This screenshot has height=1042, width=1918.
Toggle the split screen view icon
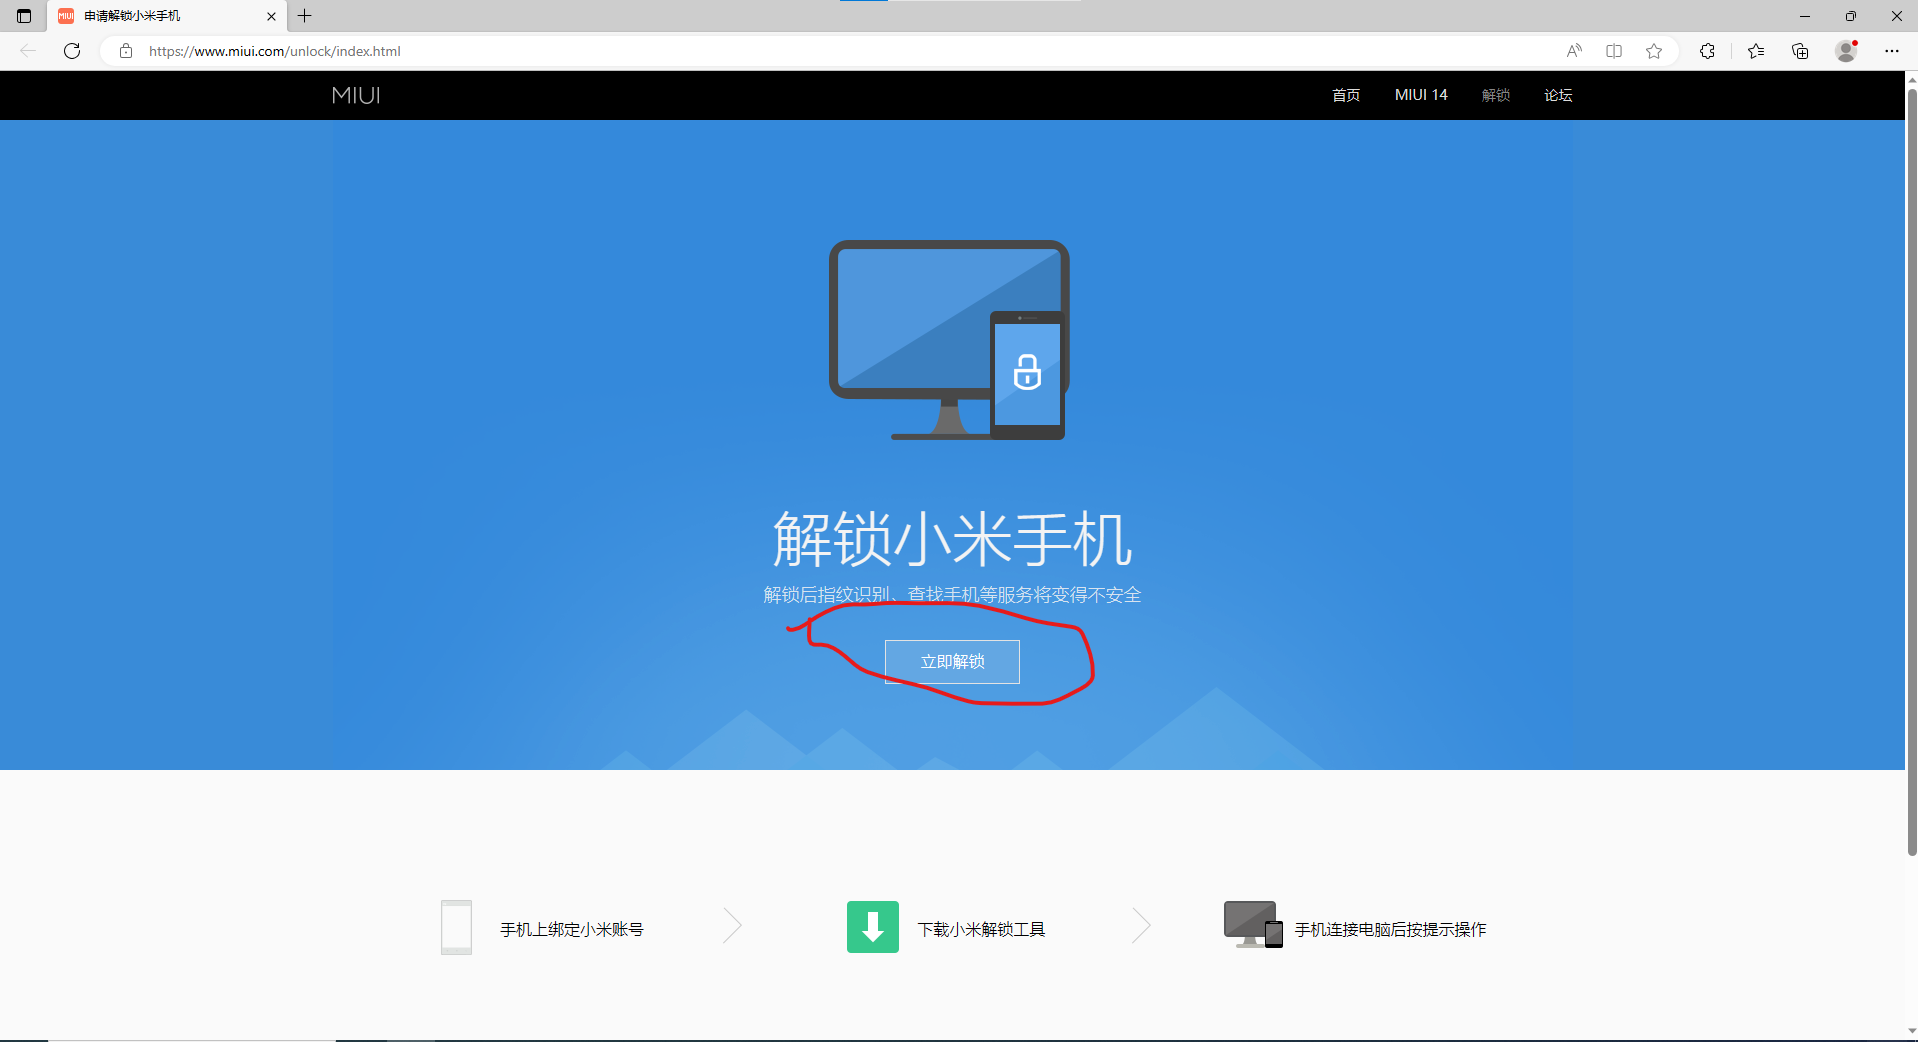[x=1614, y=51]
